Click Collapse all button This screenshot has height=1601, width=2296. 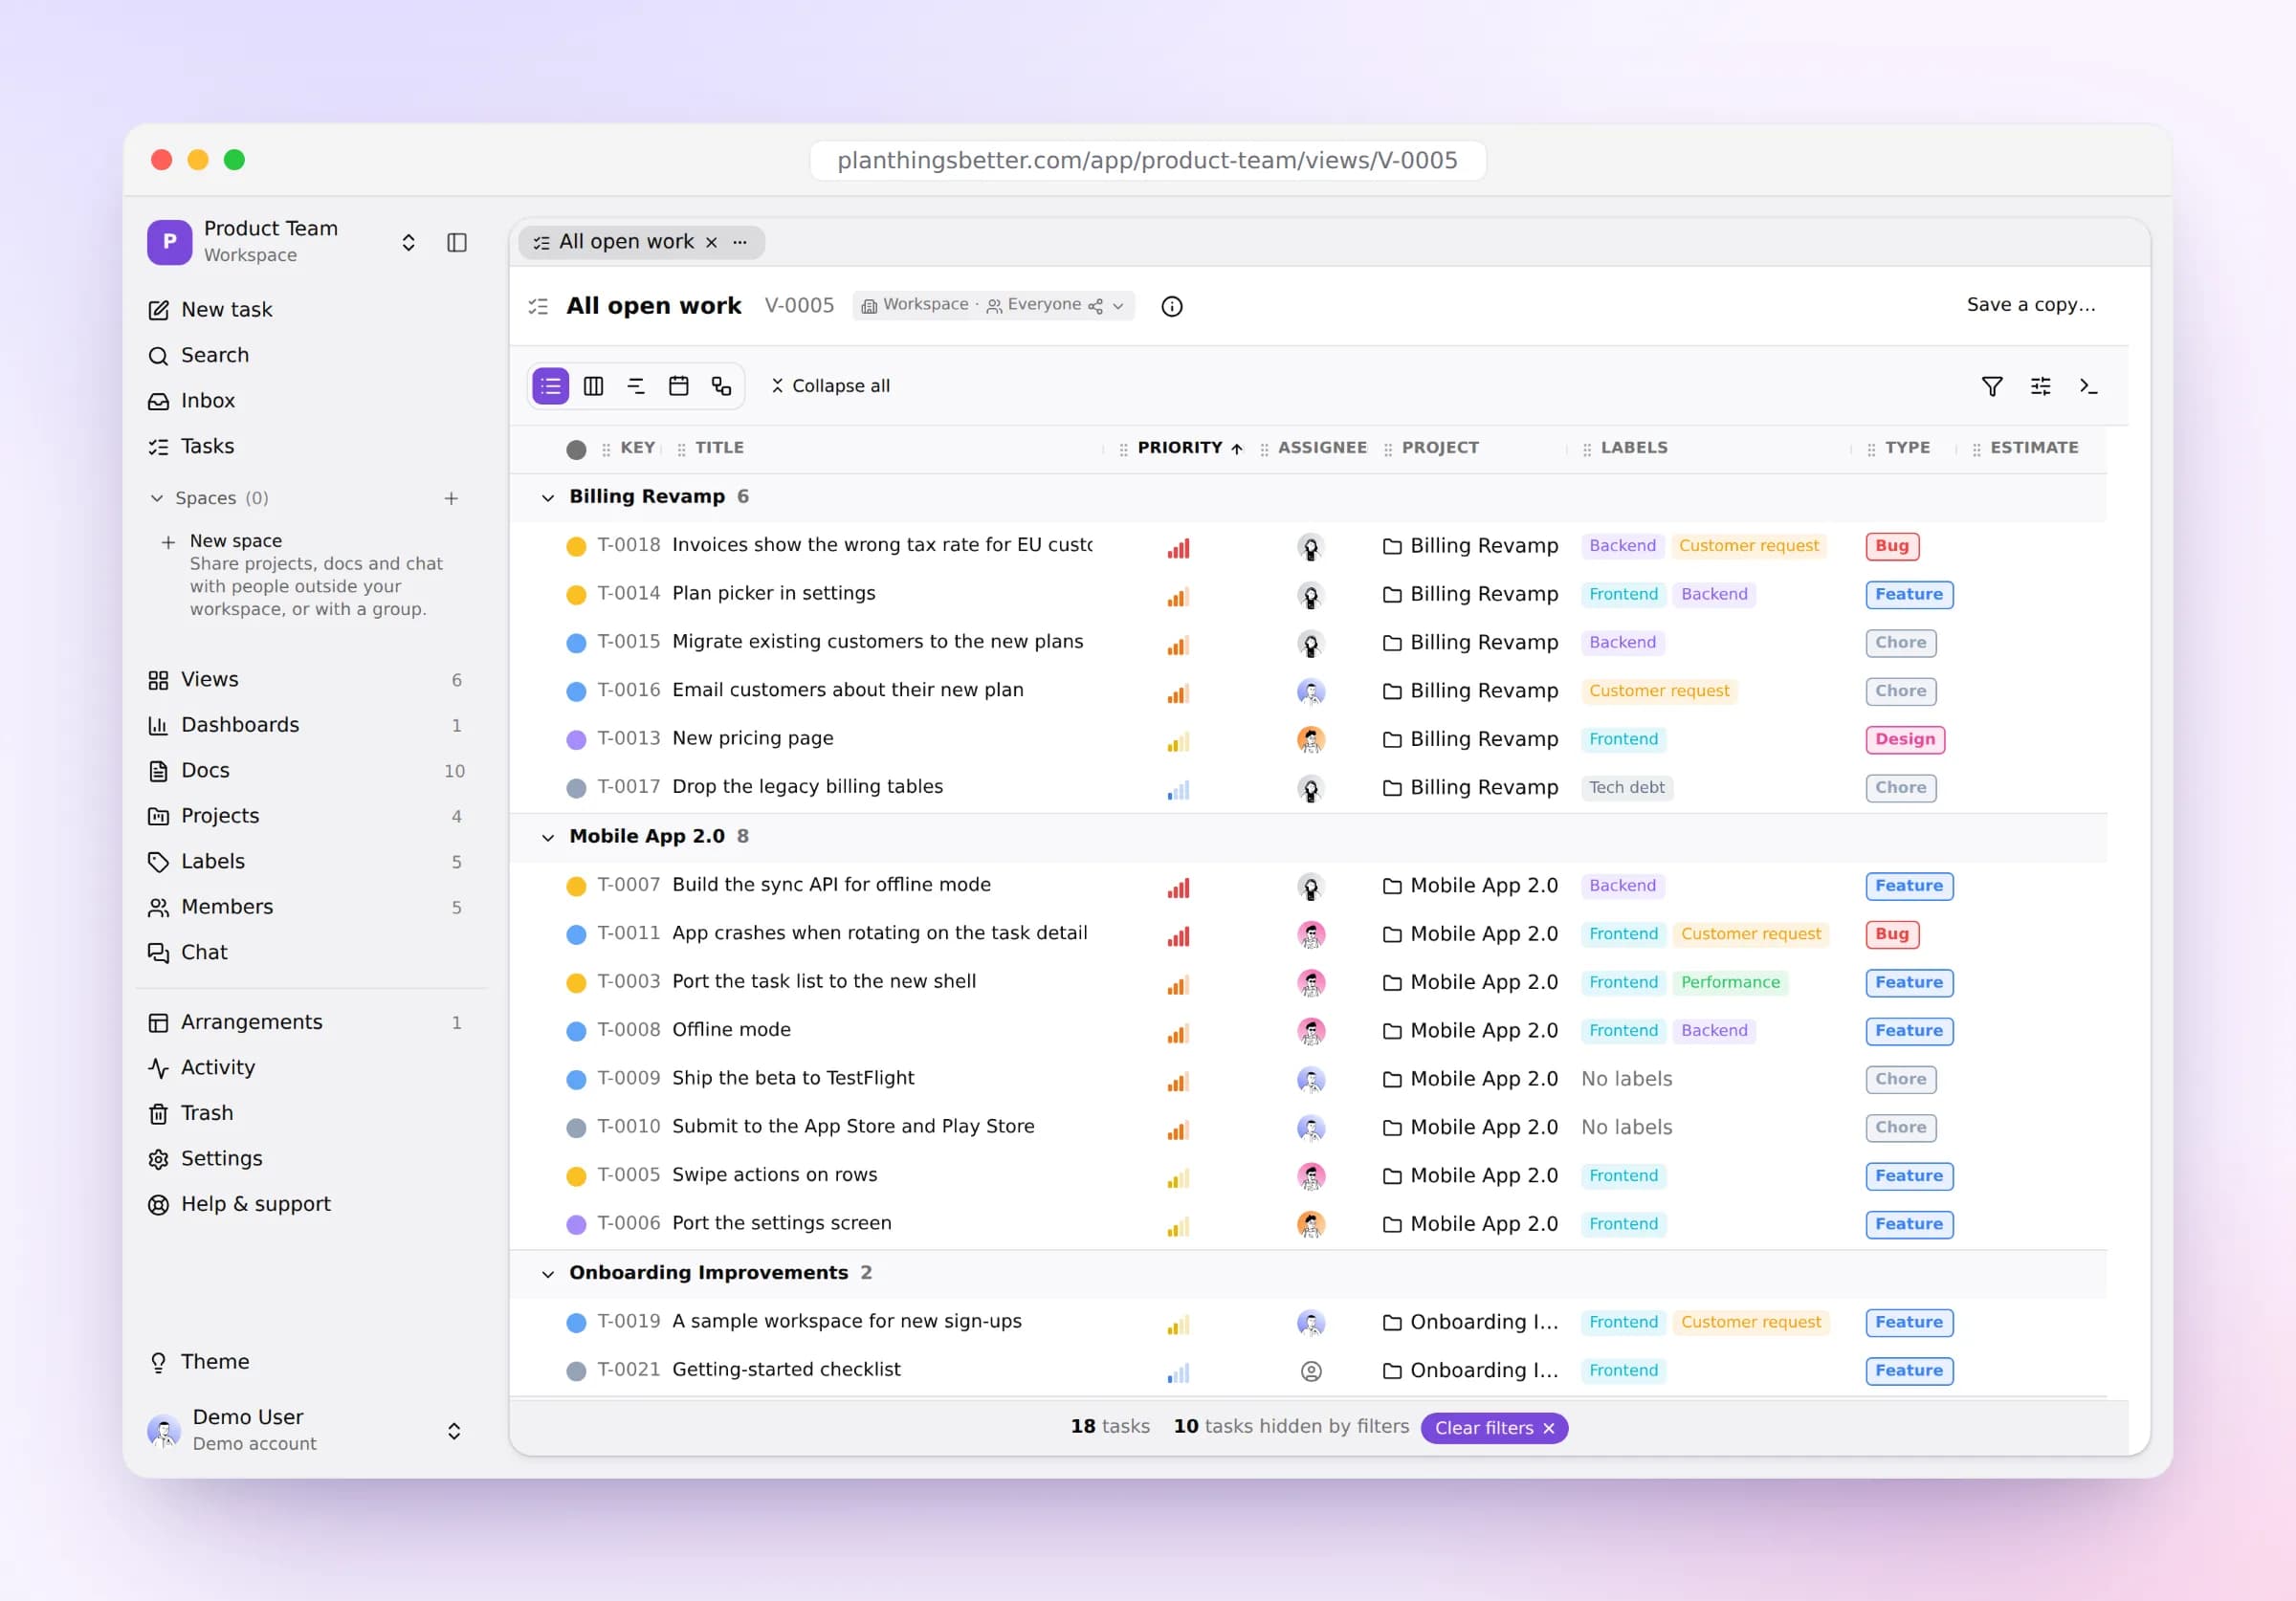(x=830, y=386)
